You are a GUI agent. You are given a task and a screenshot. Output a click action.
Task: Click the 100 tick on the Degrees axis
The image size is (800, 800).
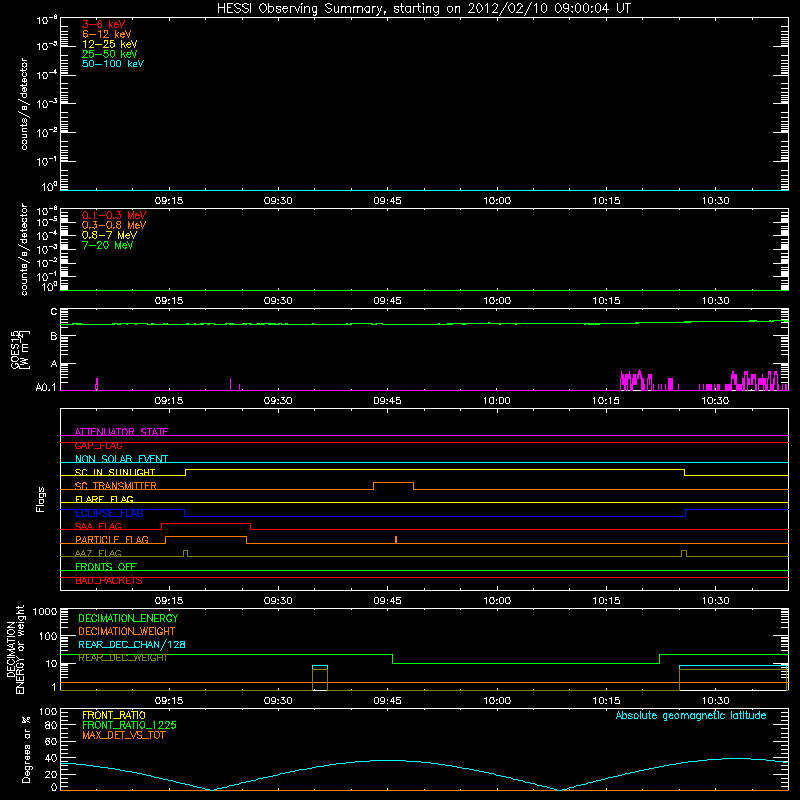[48, 712]
